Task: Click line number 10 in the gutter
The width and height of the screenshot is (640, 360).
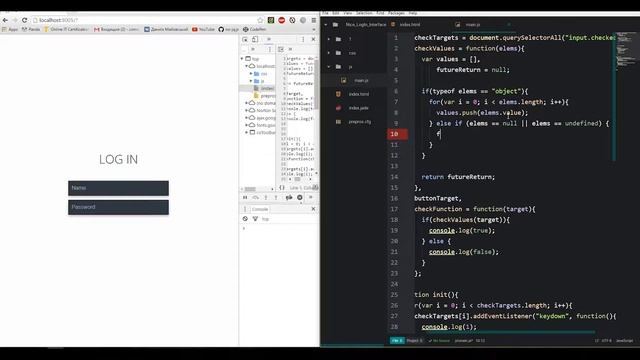Action: point(394,134)
